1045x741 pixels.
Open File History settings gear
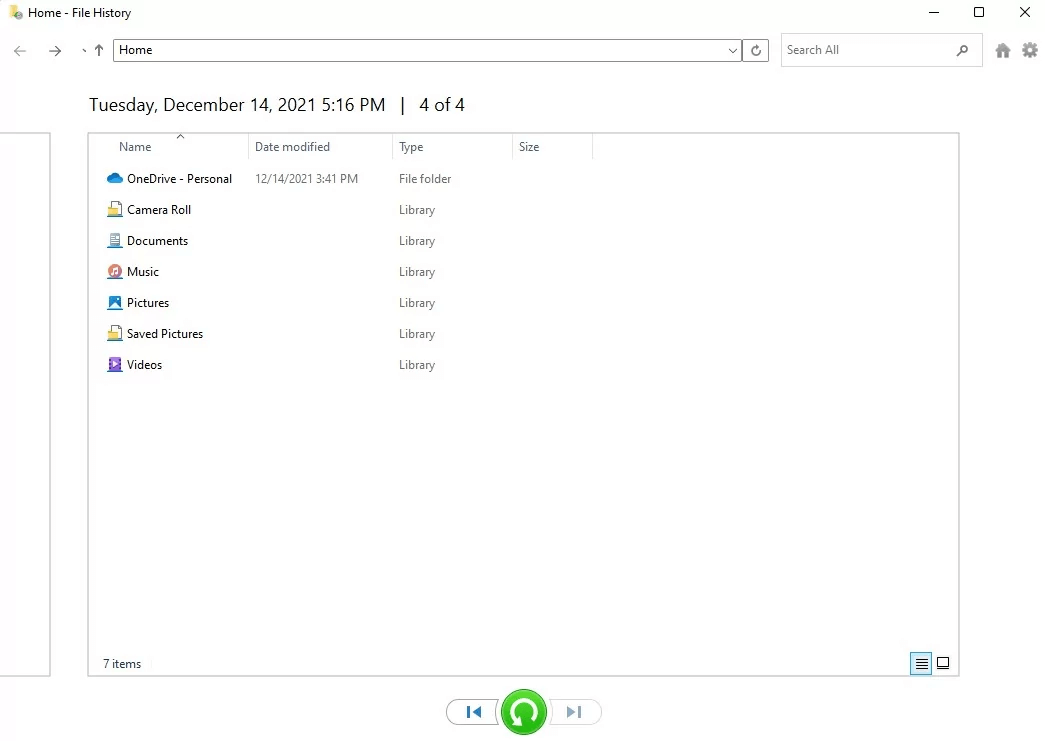tap(1030, 49)
